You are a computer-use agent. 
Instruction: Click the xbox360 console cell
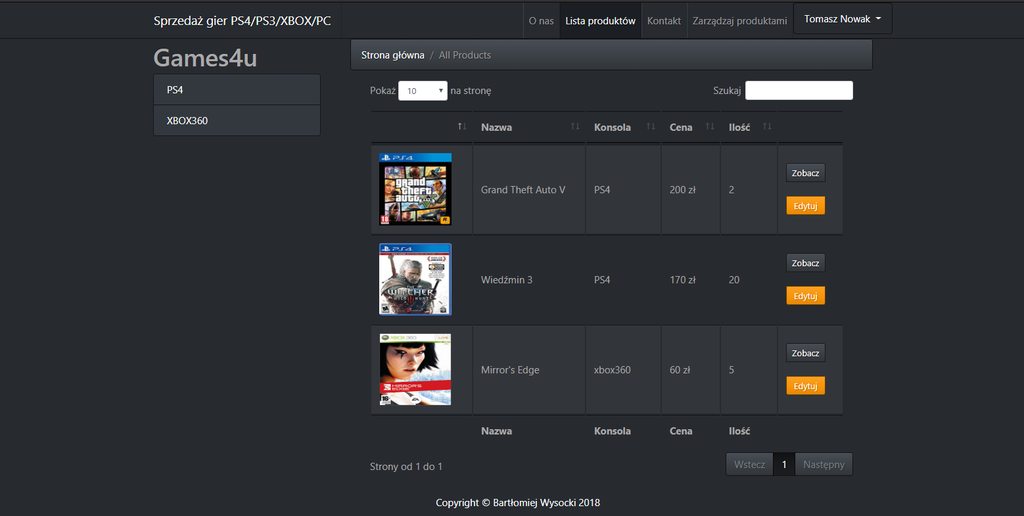624,370
